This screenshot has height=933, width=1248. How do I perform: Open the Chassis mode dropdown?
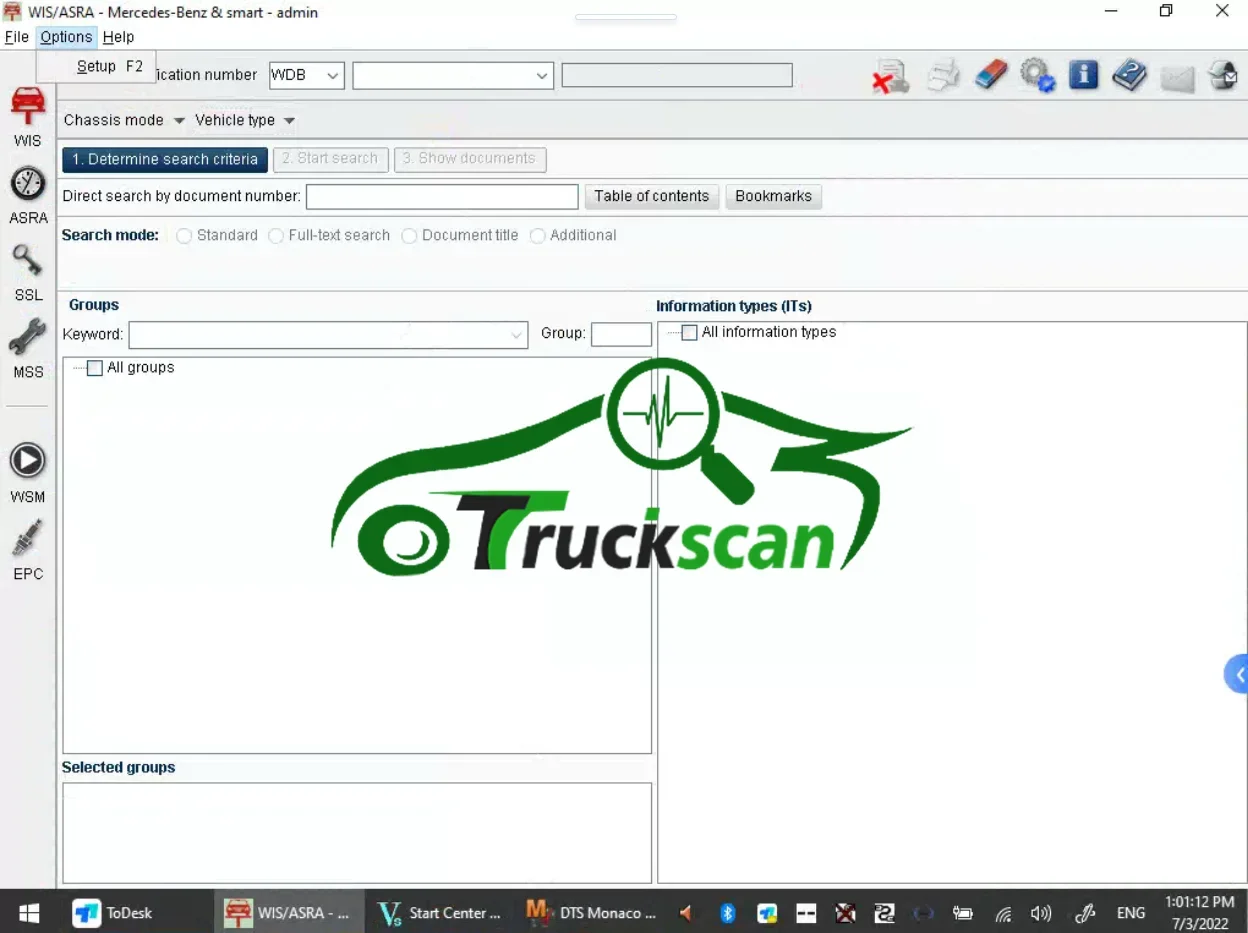[124, 120]
